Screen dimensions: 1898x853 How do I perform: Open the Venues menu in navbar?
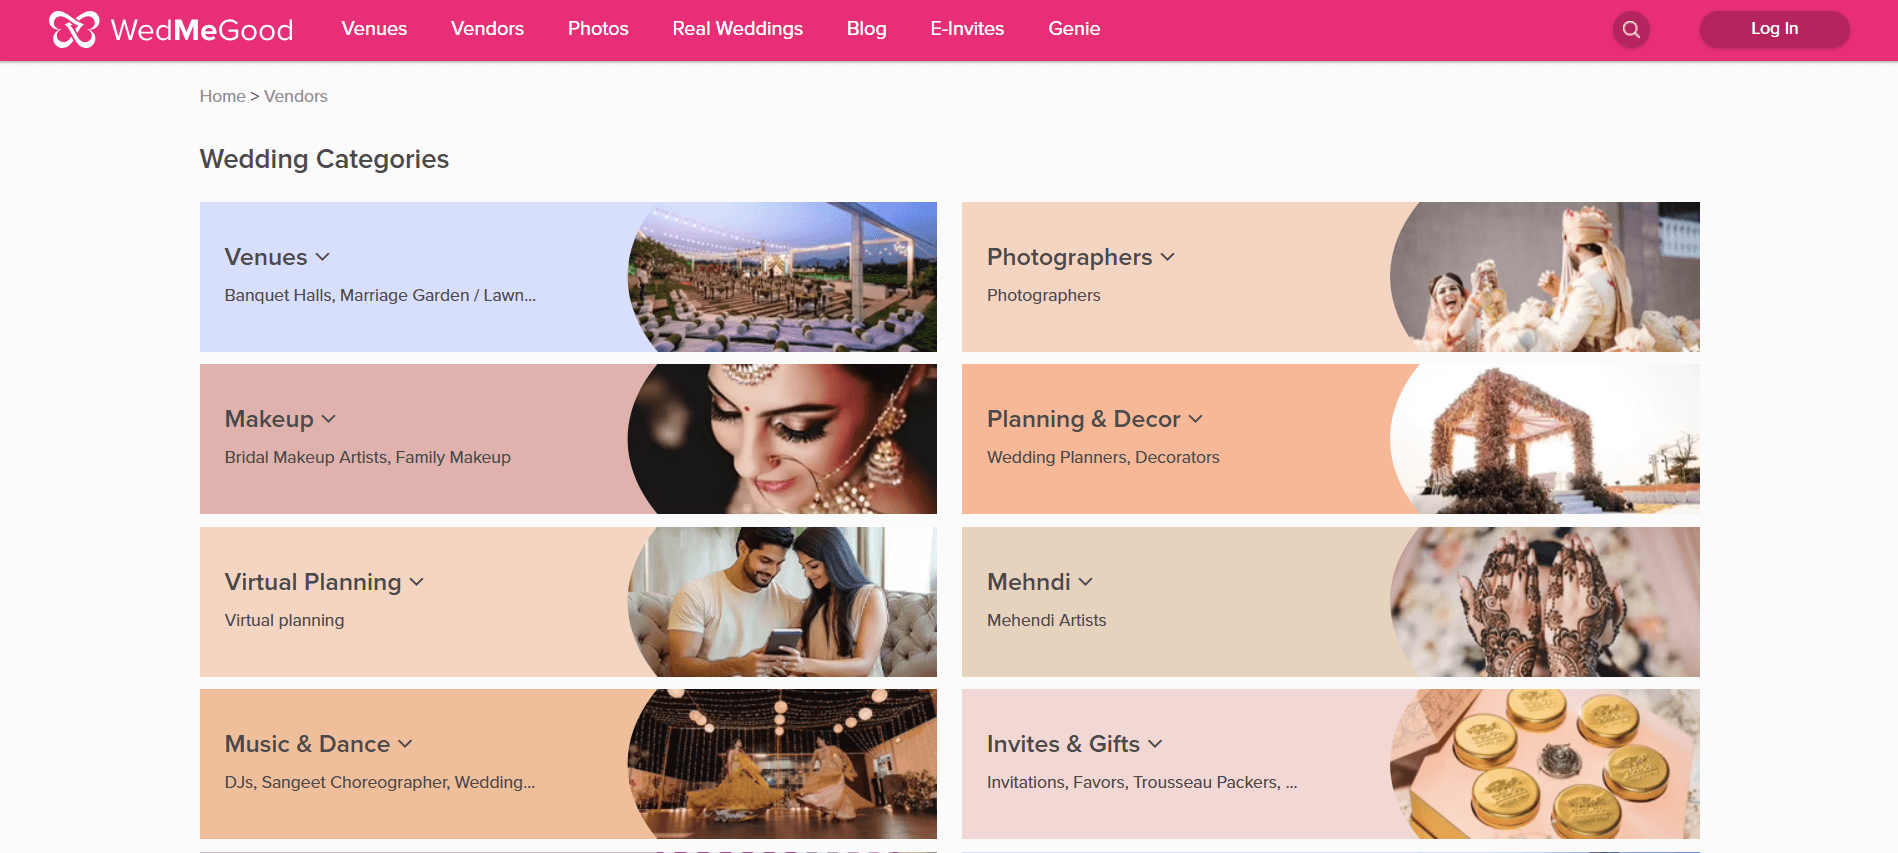coord(374,29)
